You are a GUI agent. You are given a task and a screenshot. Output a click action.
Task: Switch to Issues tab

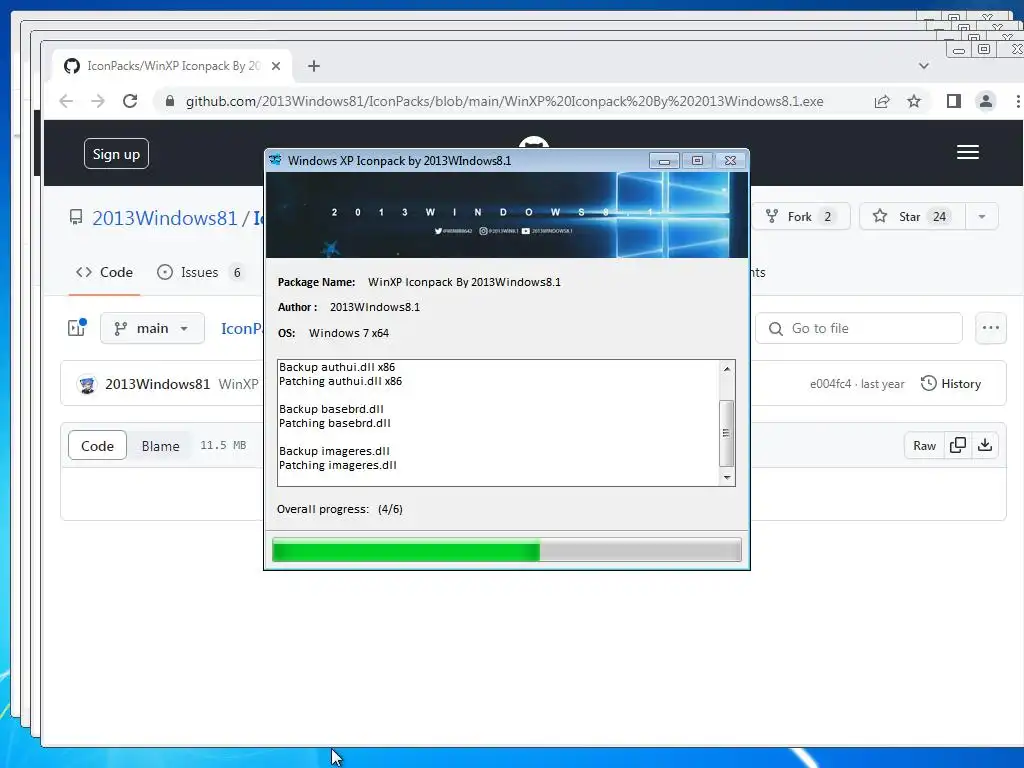200,272
